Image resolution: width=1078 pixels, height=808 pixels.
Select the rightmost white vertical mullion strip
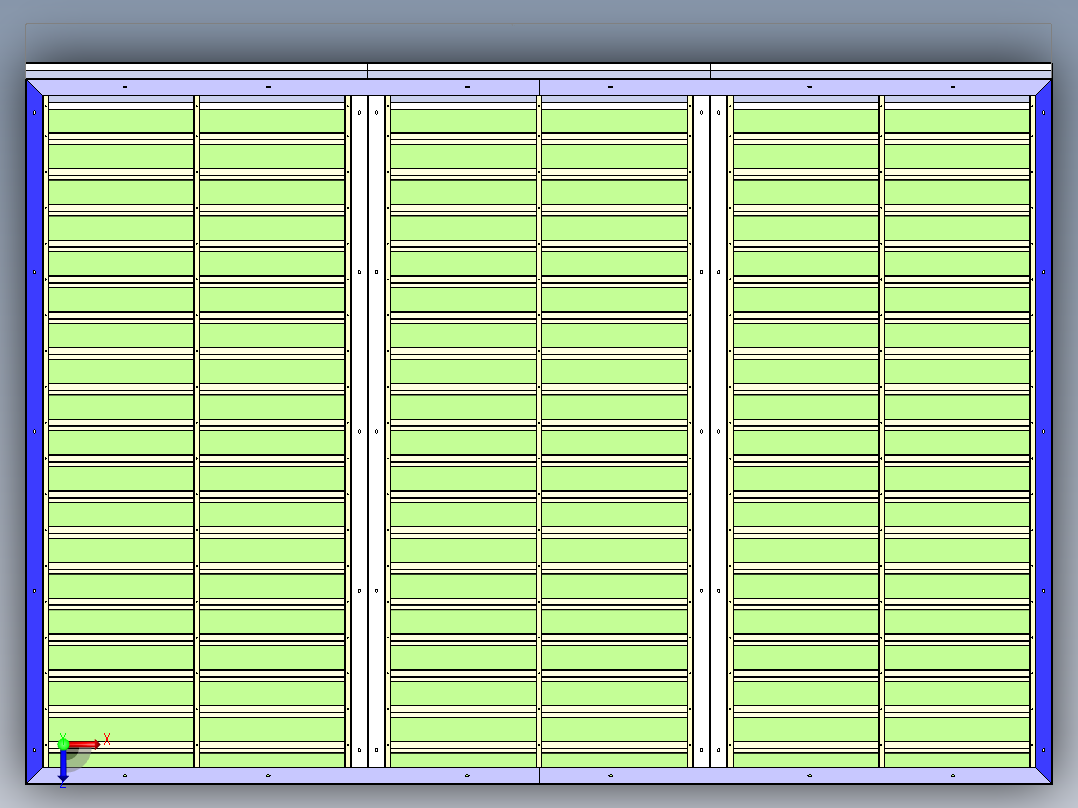click(718, 431)
